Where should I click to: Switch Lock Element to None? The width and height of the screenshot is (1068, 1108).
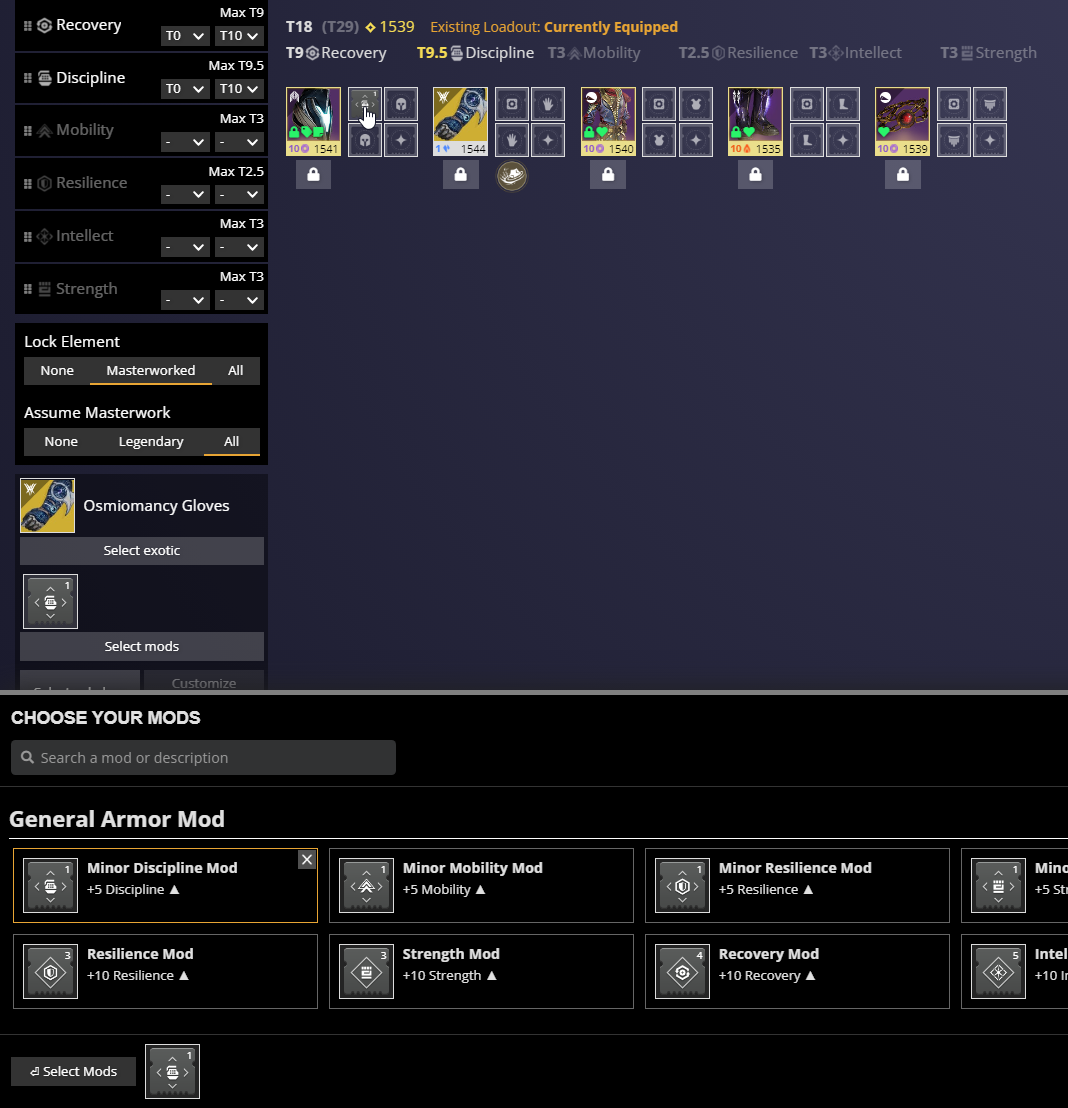[57, 370]
